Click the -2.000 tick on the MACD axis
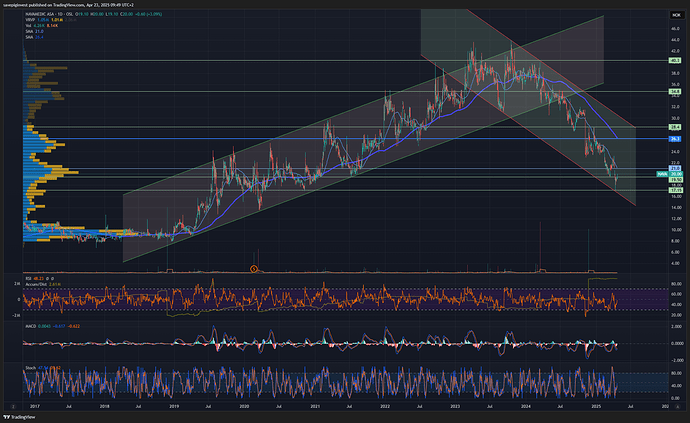This screenshot has height=423, width=690. click(677, 360)
